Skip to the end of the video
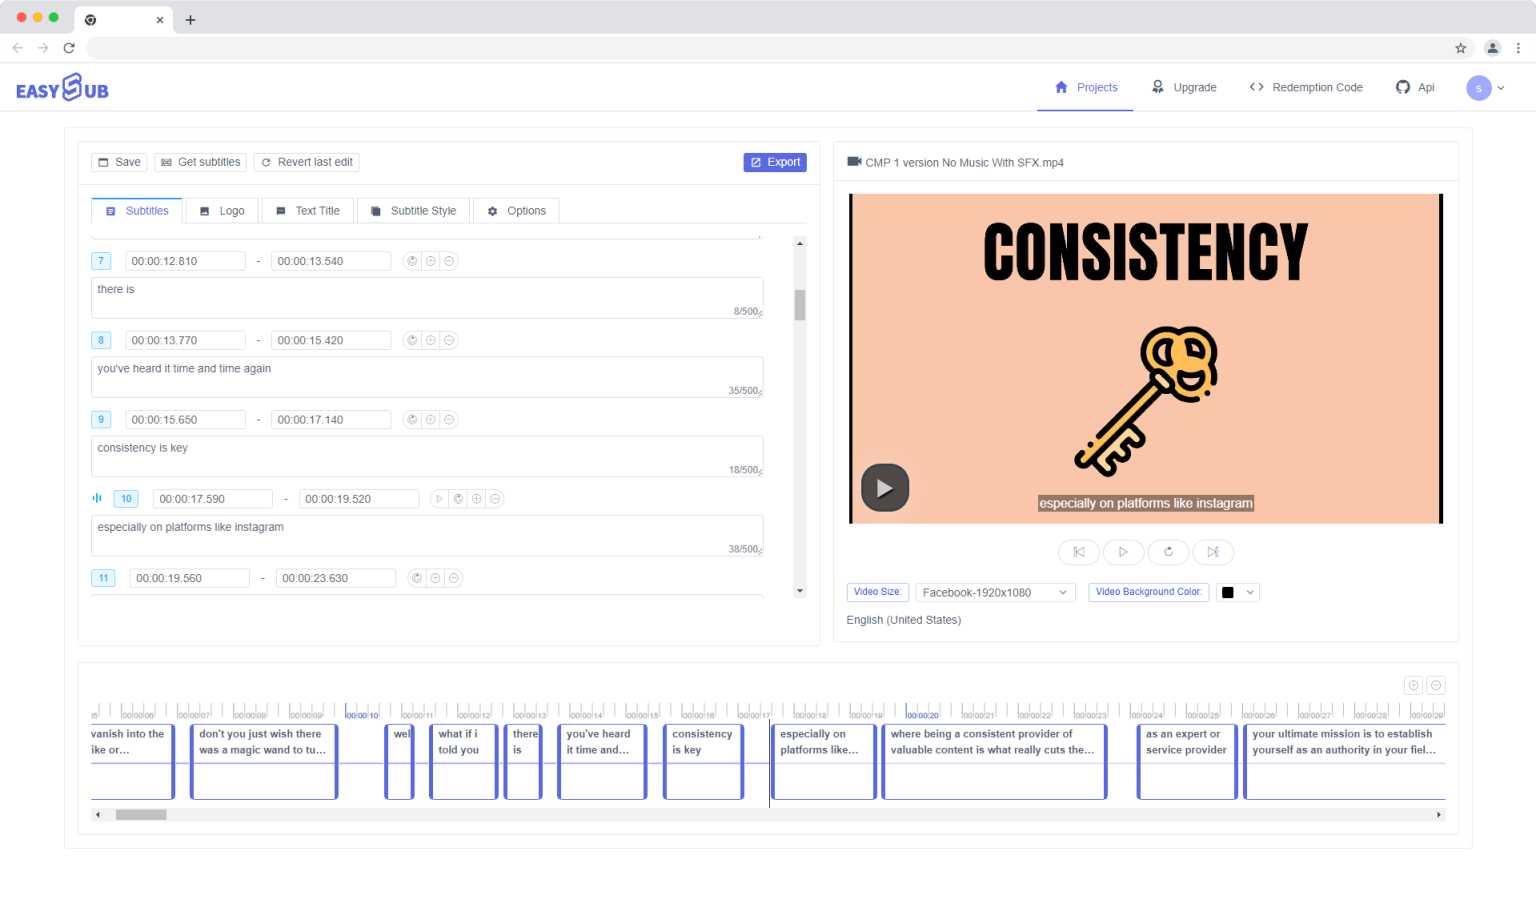Viewport: 1536px width, 904px height. coord(1213,552)
